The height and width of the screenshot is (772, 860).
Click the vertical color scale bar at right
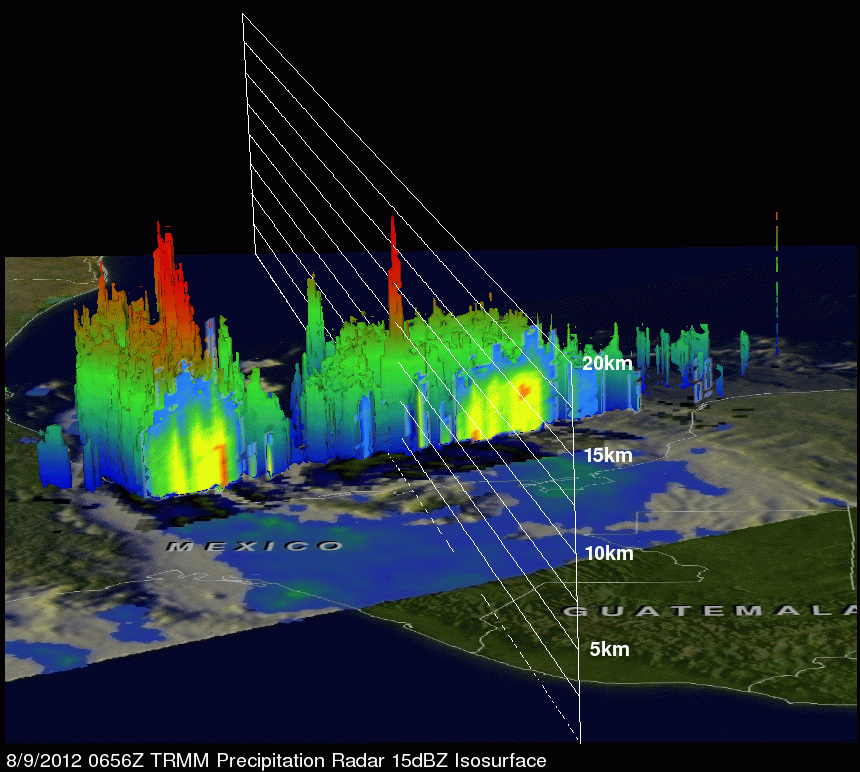tap(777, 282)
